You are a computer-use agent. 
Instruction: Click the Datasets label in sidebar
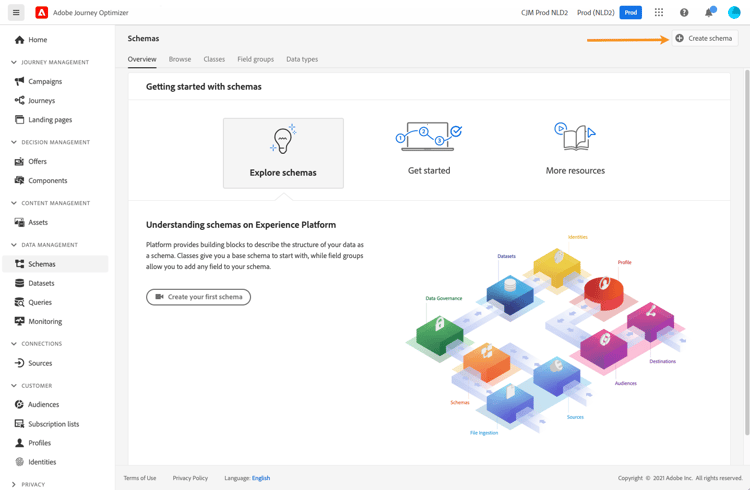41,283
